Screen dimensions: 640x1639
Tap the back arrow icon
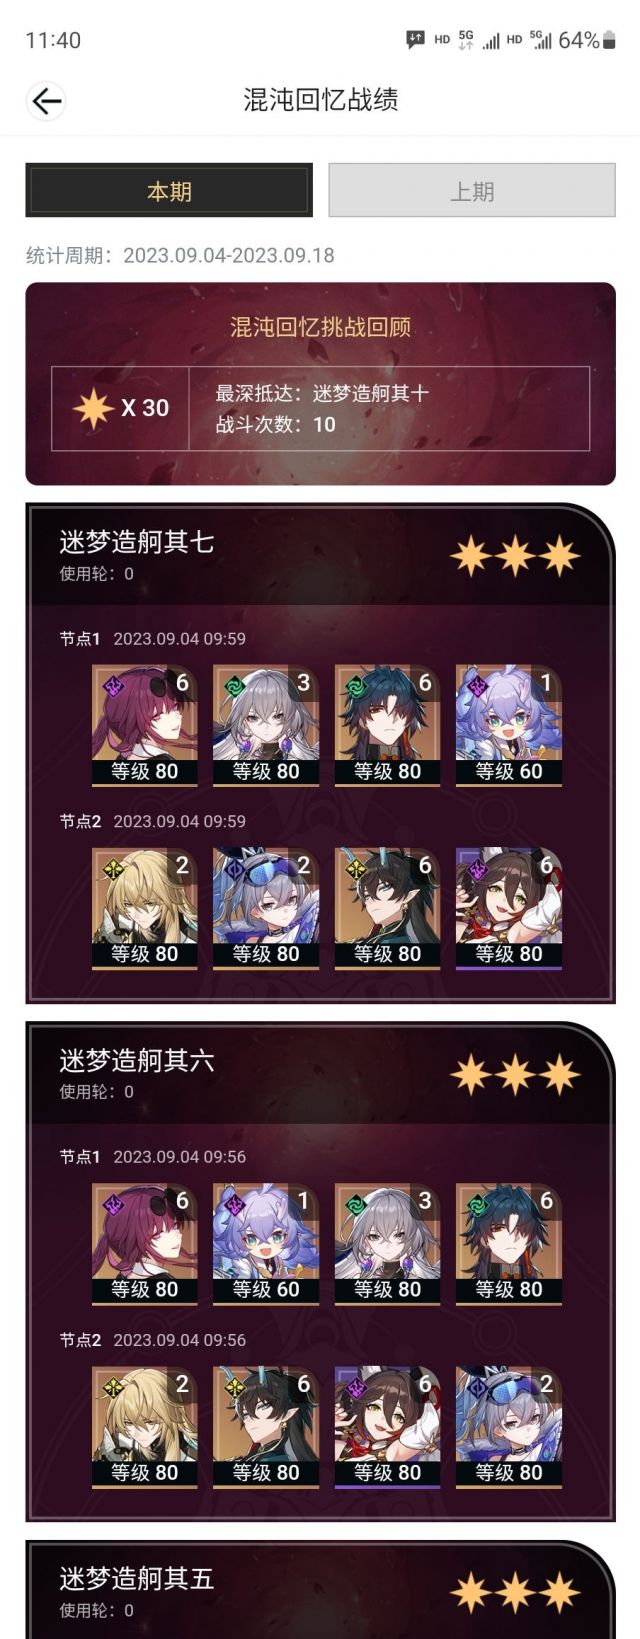pyautogui.click(x=46, y=100)
